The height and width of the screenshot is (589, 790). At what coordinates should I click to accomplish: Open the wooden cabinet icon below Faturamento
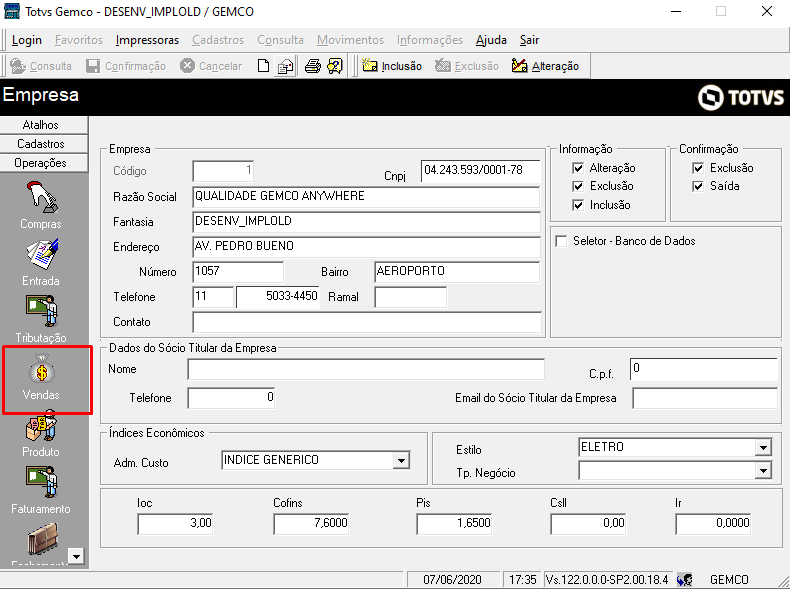tap(43, 539)
